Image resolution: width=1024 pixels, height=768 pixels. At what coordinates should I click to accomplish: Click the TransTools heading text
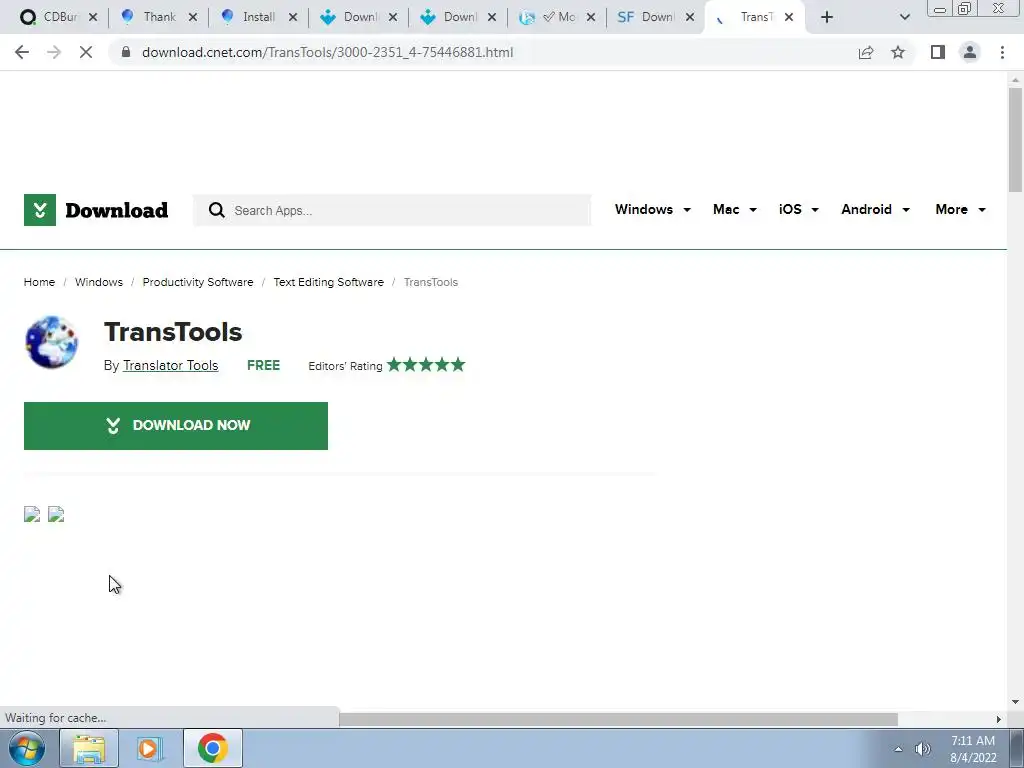pos(173,332)
